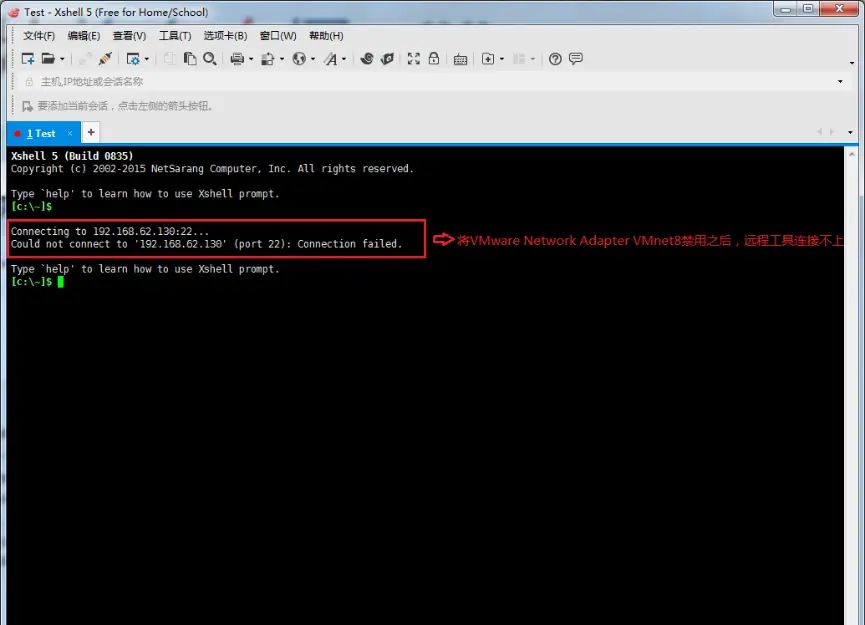865x625 pixels.
Task: Click the new tab plus button
Action: [89, 132]
